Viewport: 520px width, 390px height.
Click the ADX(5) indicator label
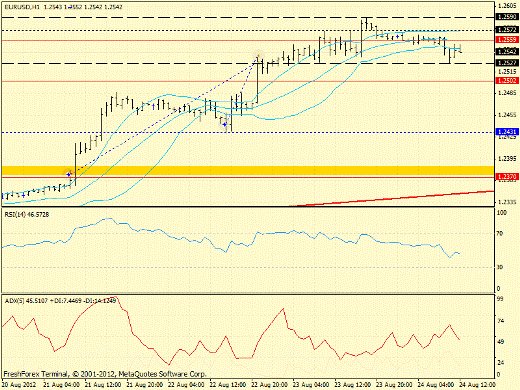click(x=60, y=301)
